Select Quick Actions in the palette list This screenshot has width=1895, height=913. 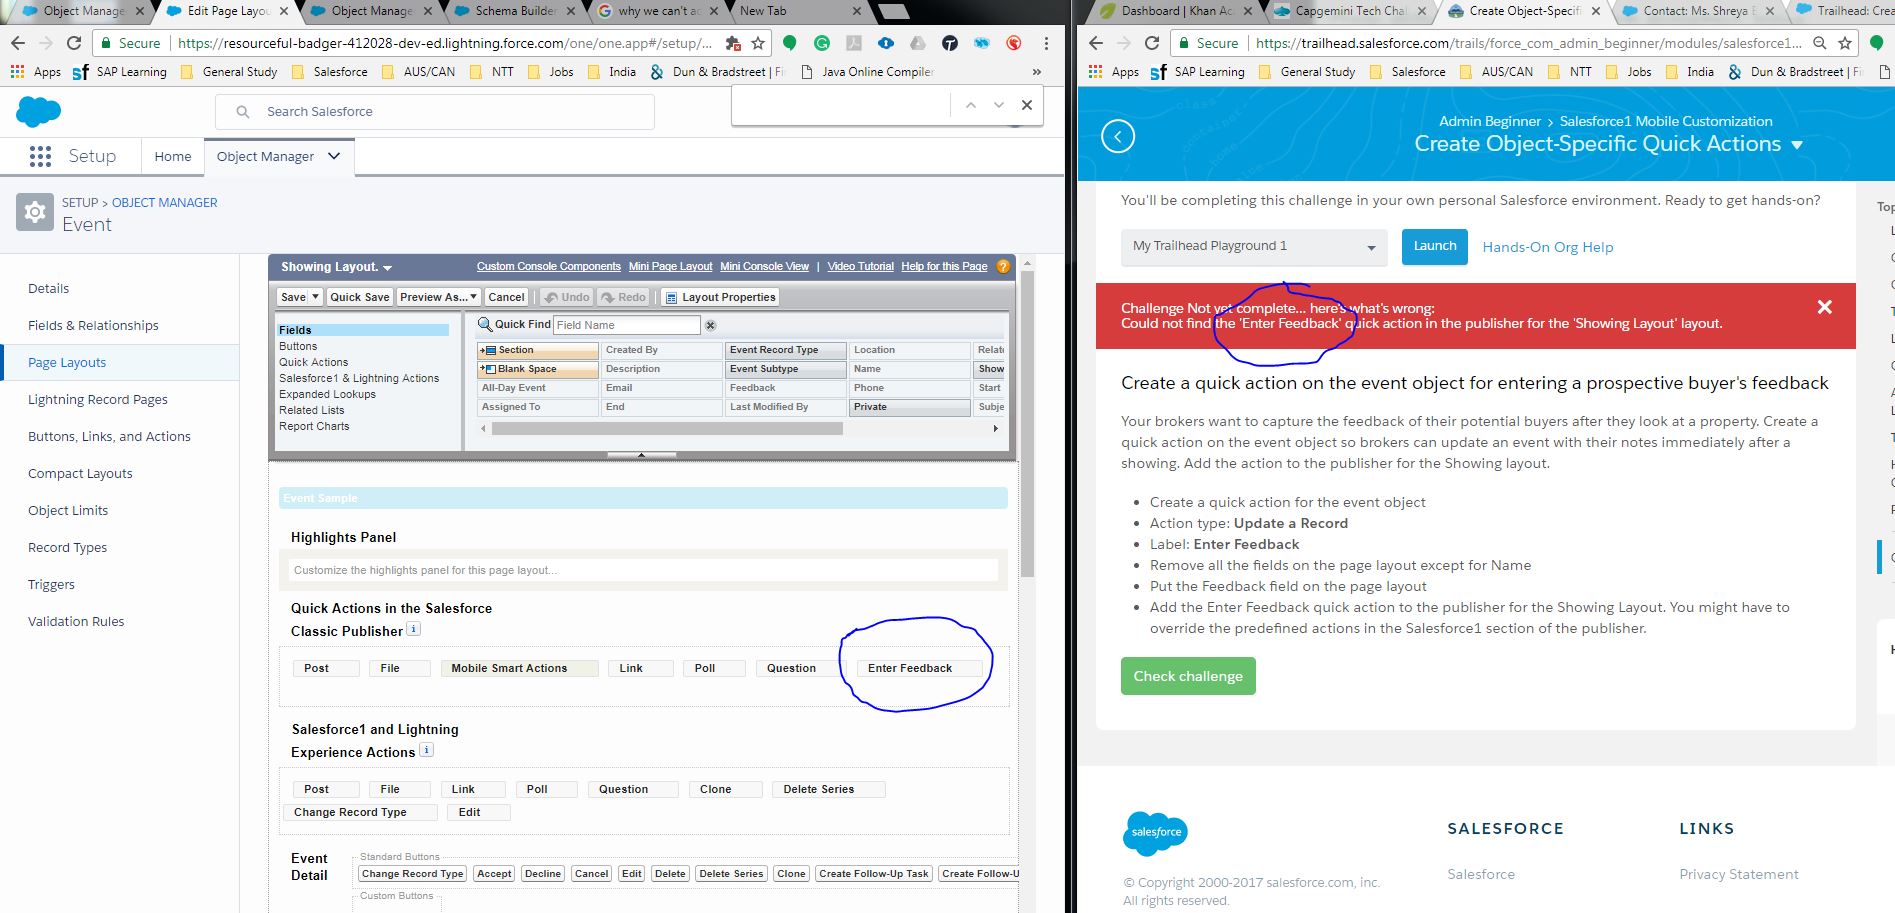314,362
